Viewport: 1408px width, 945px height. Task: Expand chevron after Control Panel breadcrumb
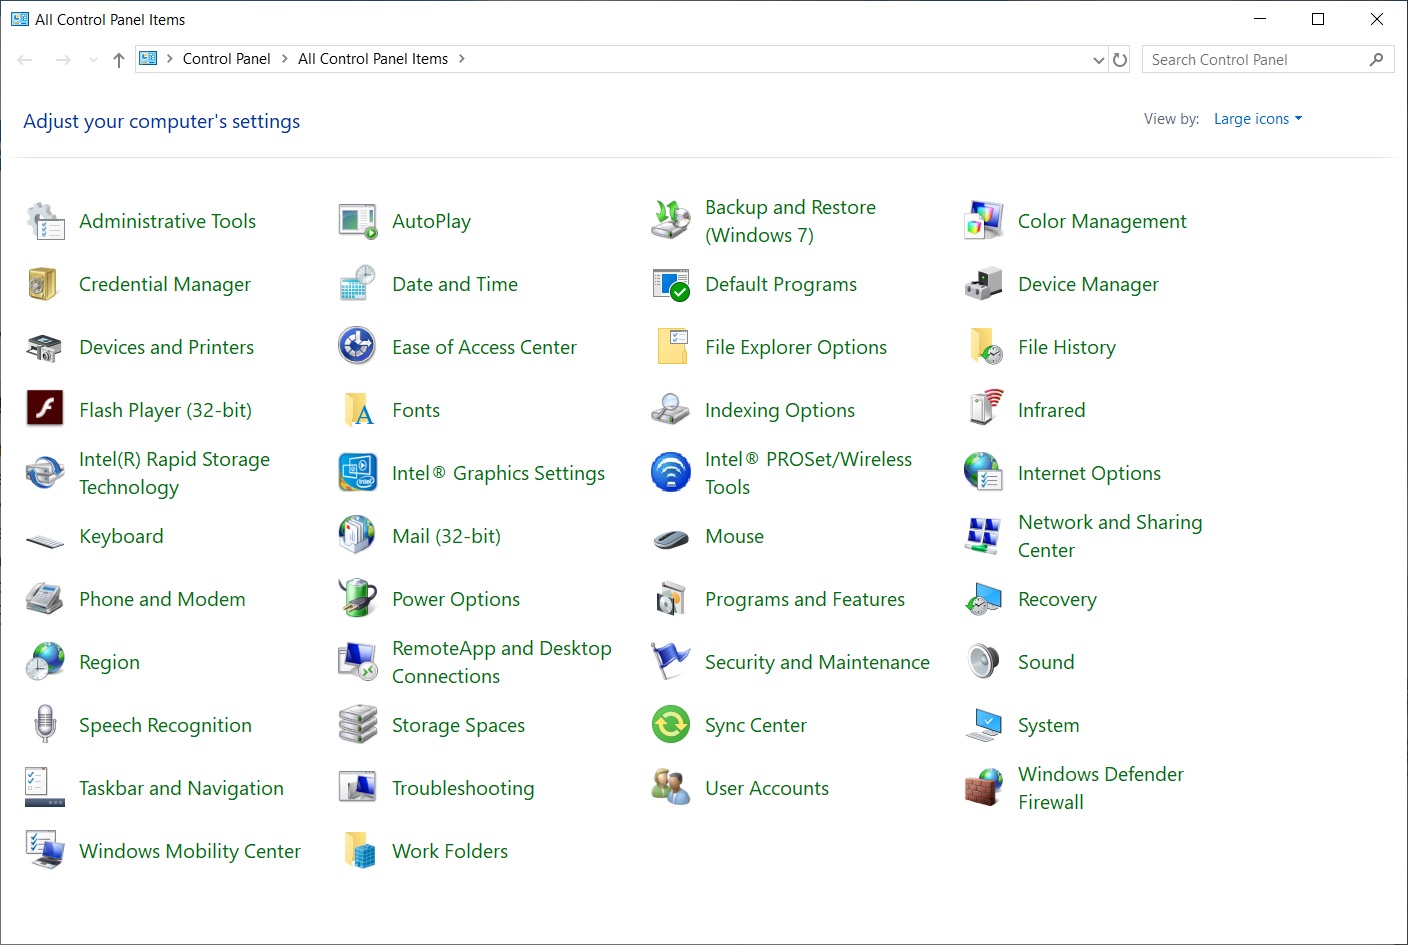click(x=284, y=59)
